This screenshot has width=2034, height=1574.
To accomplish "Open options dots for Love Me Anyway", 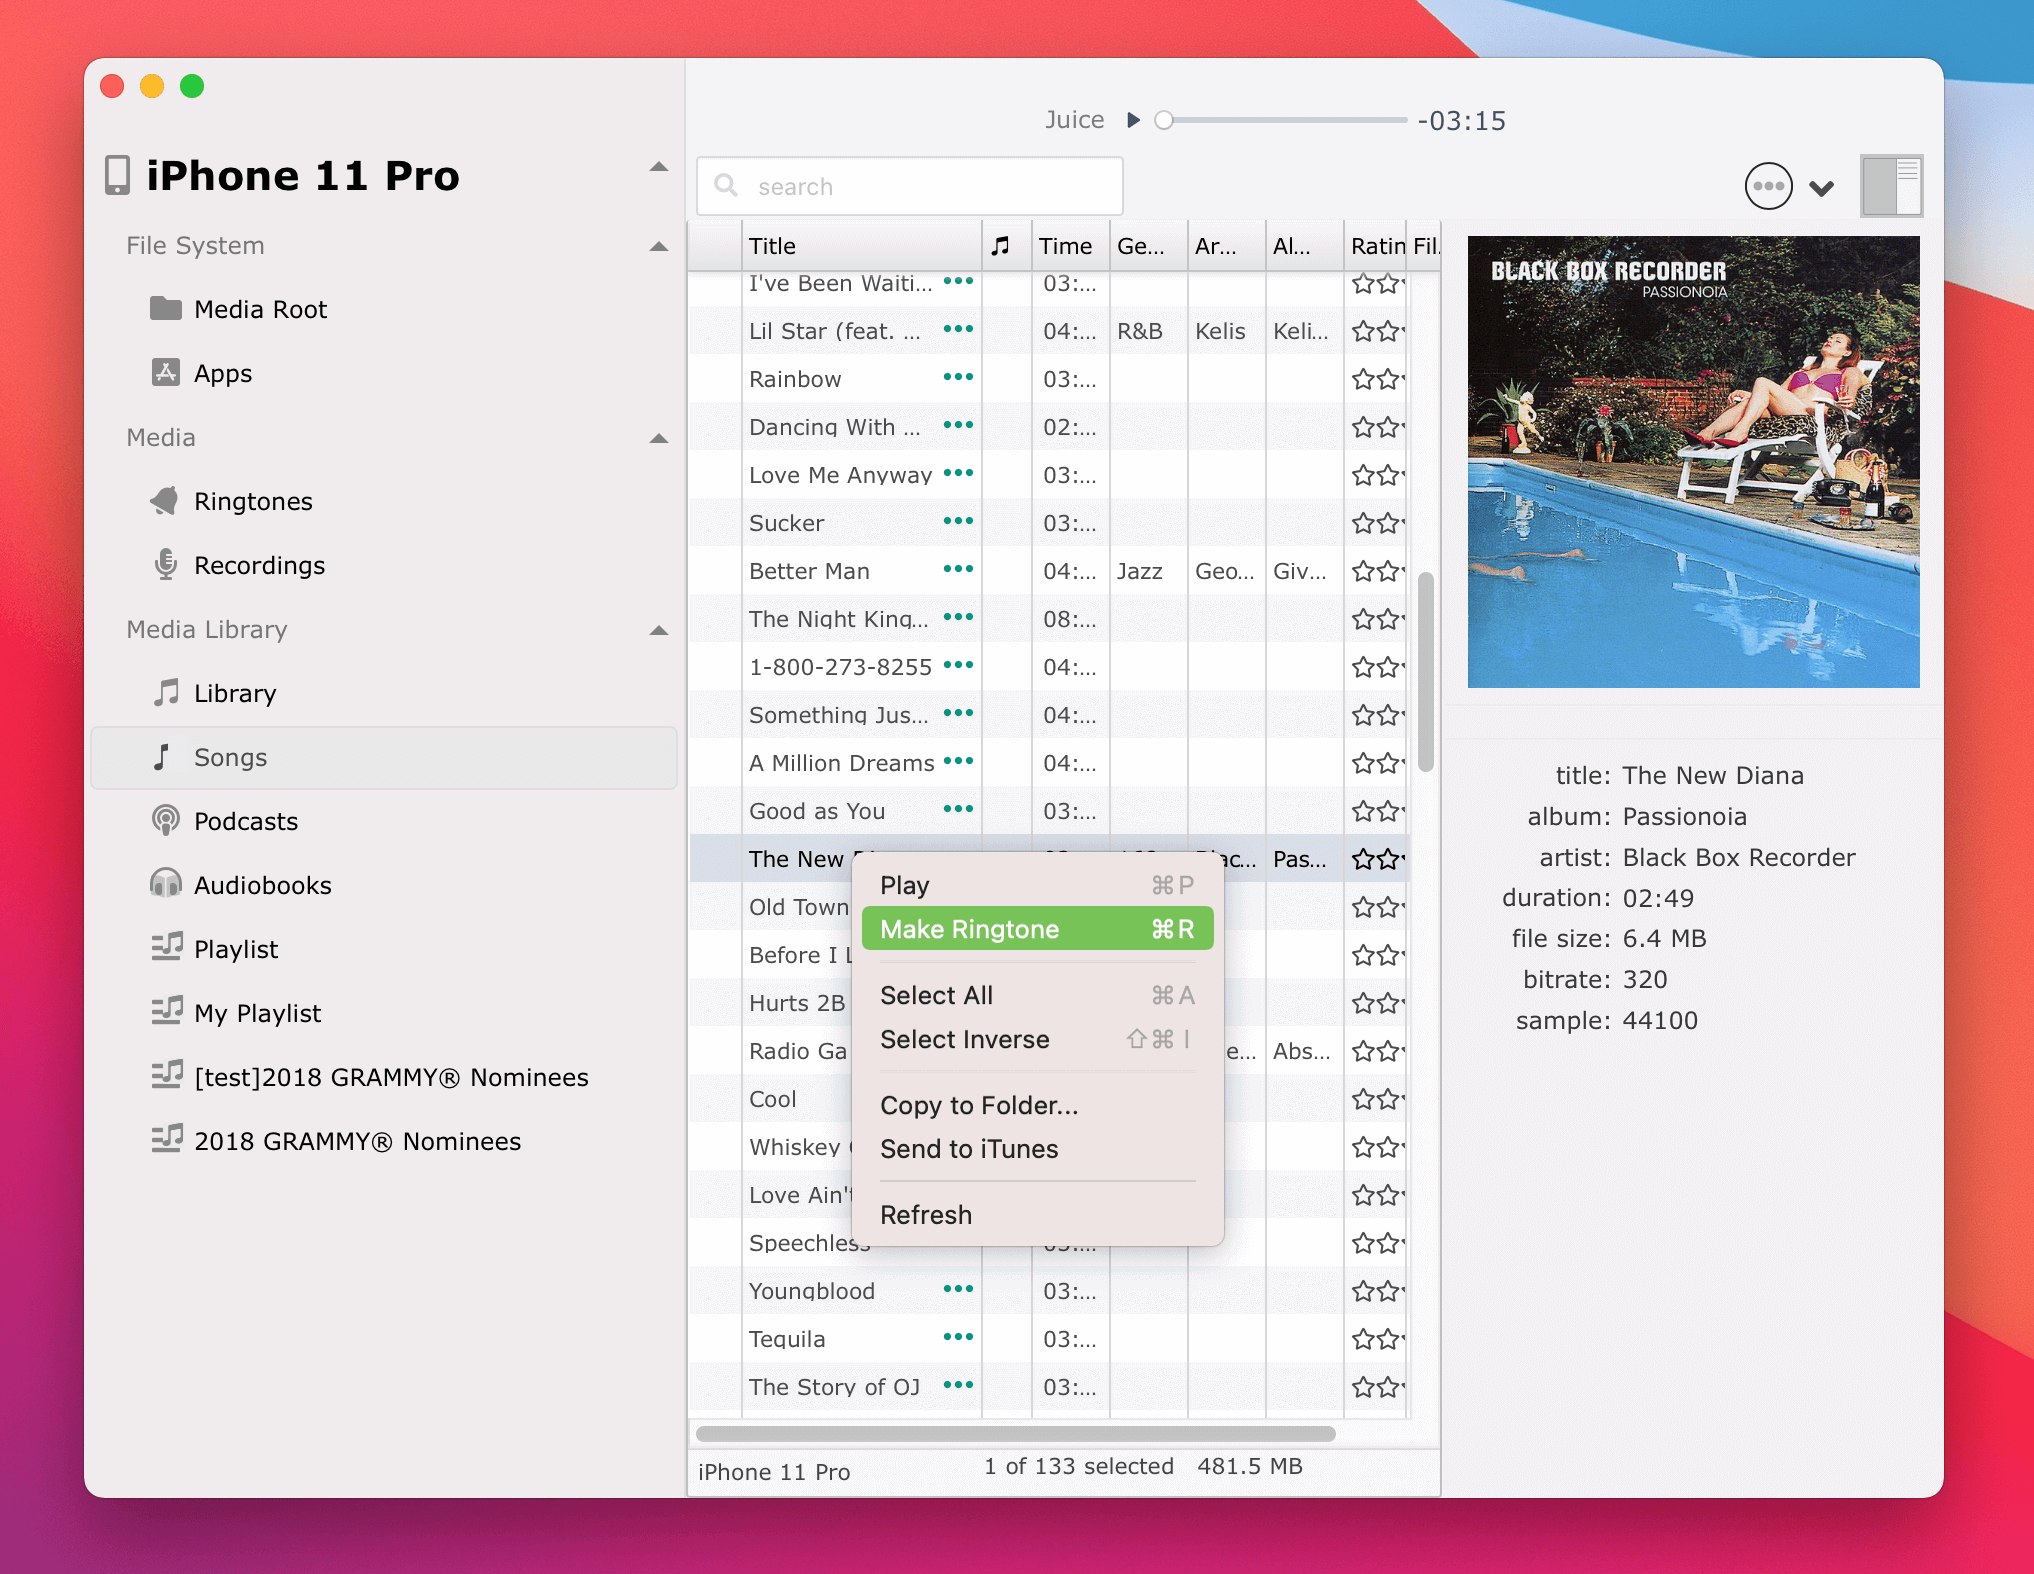I will (958, 473).
